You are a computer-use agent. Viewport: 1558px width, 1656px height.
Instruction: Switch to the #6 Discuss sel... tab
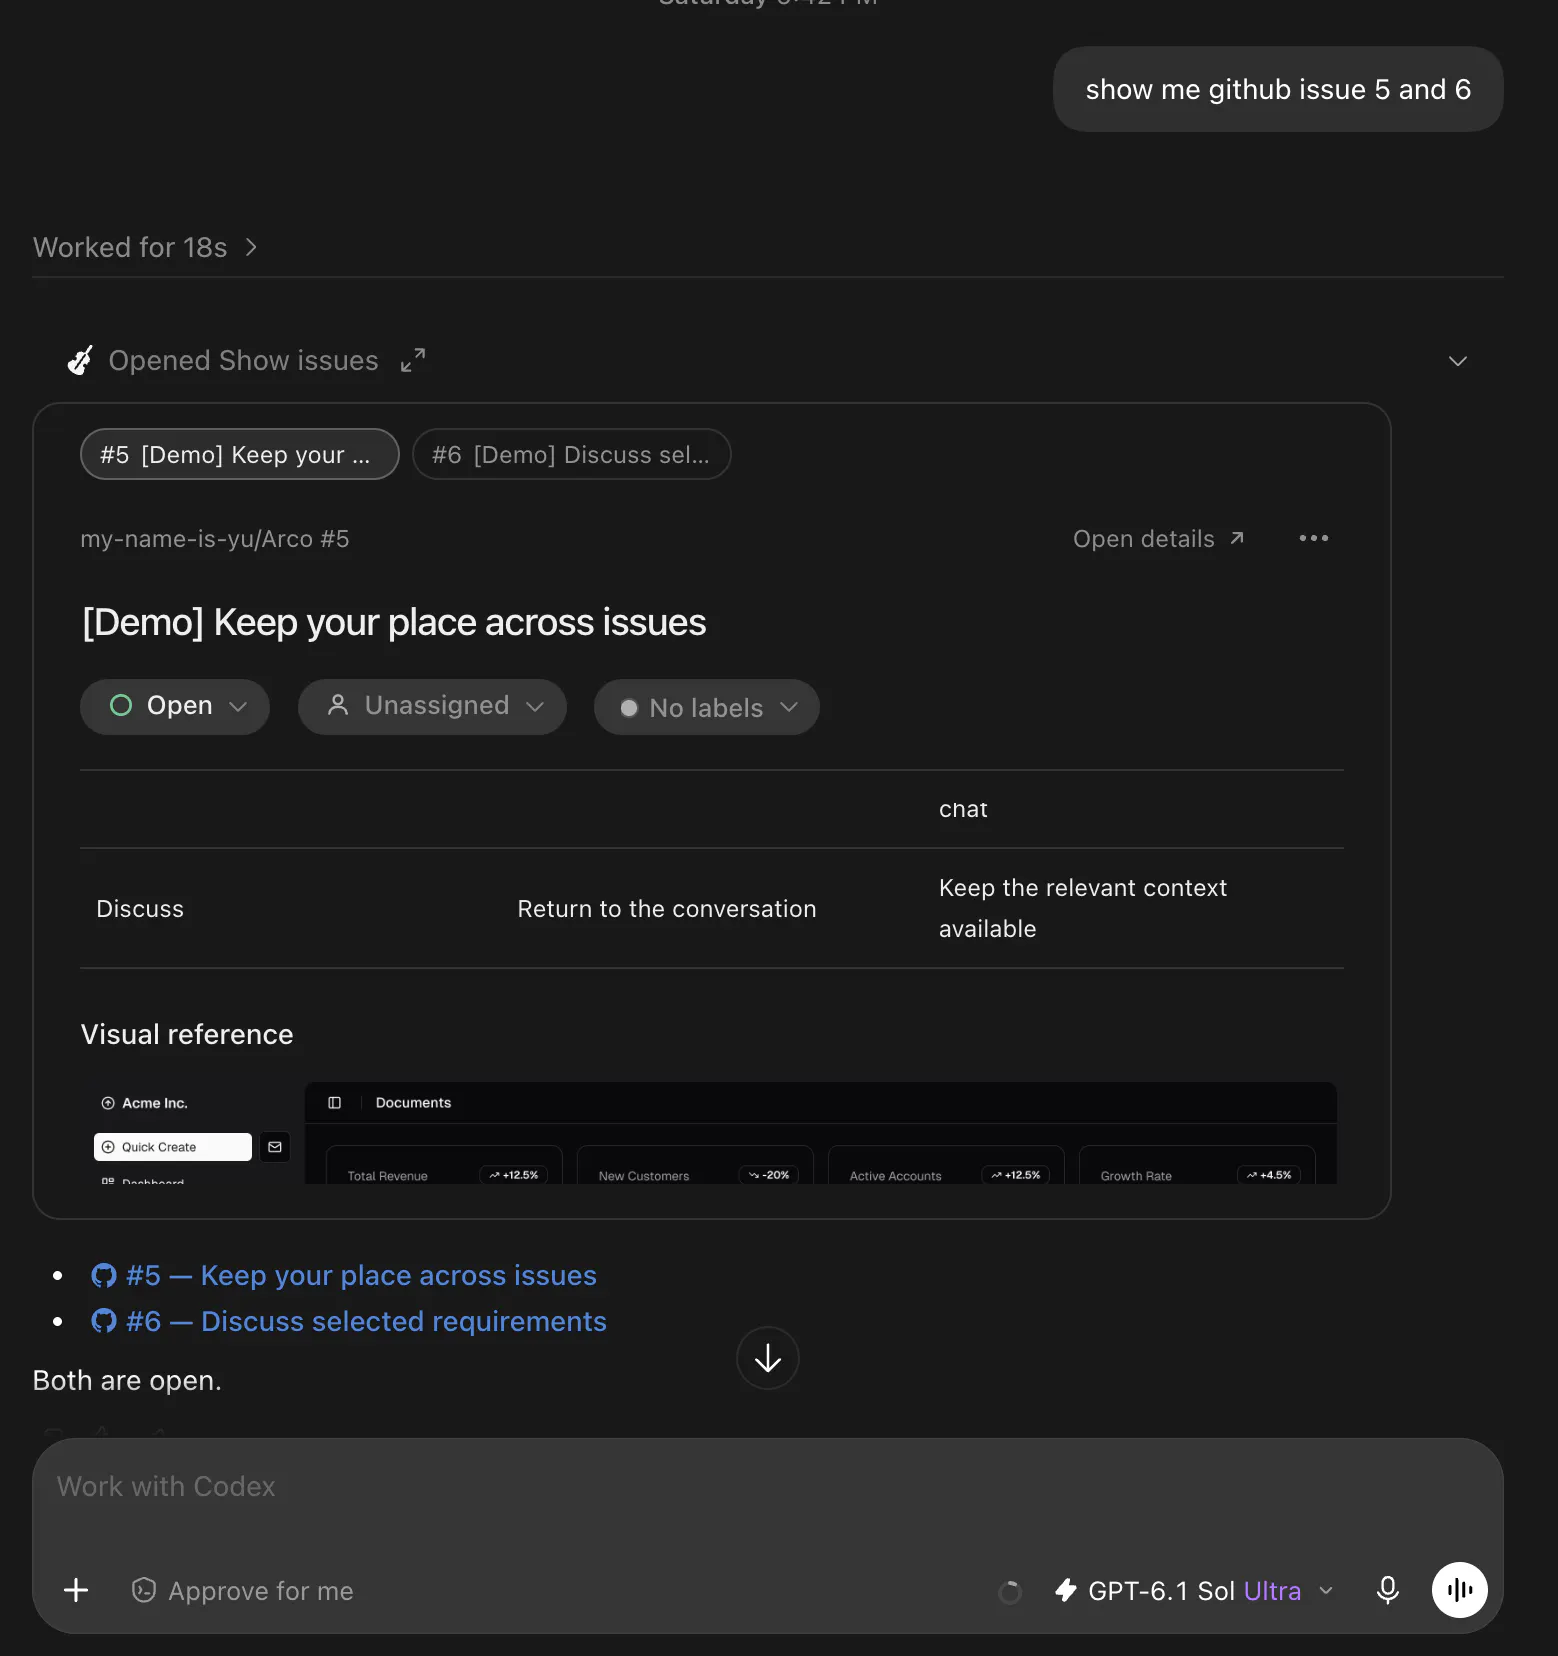point(571,455)
